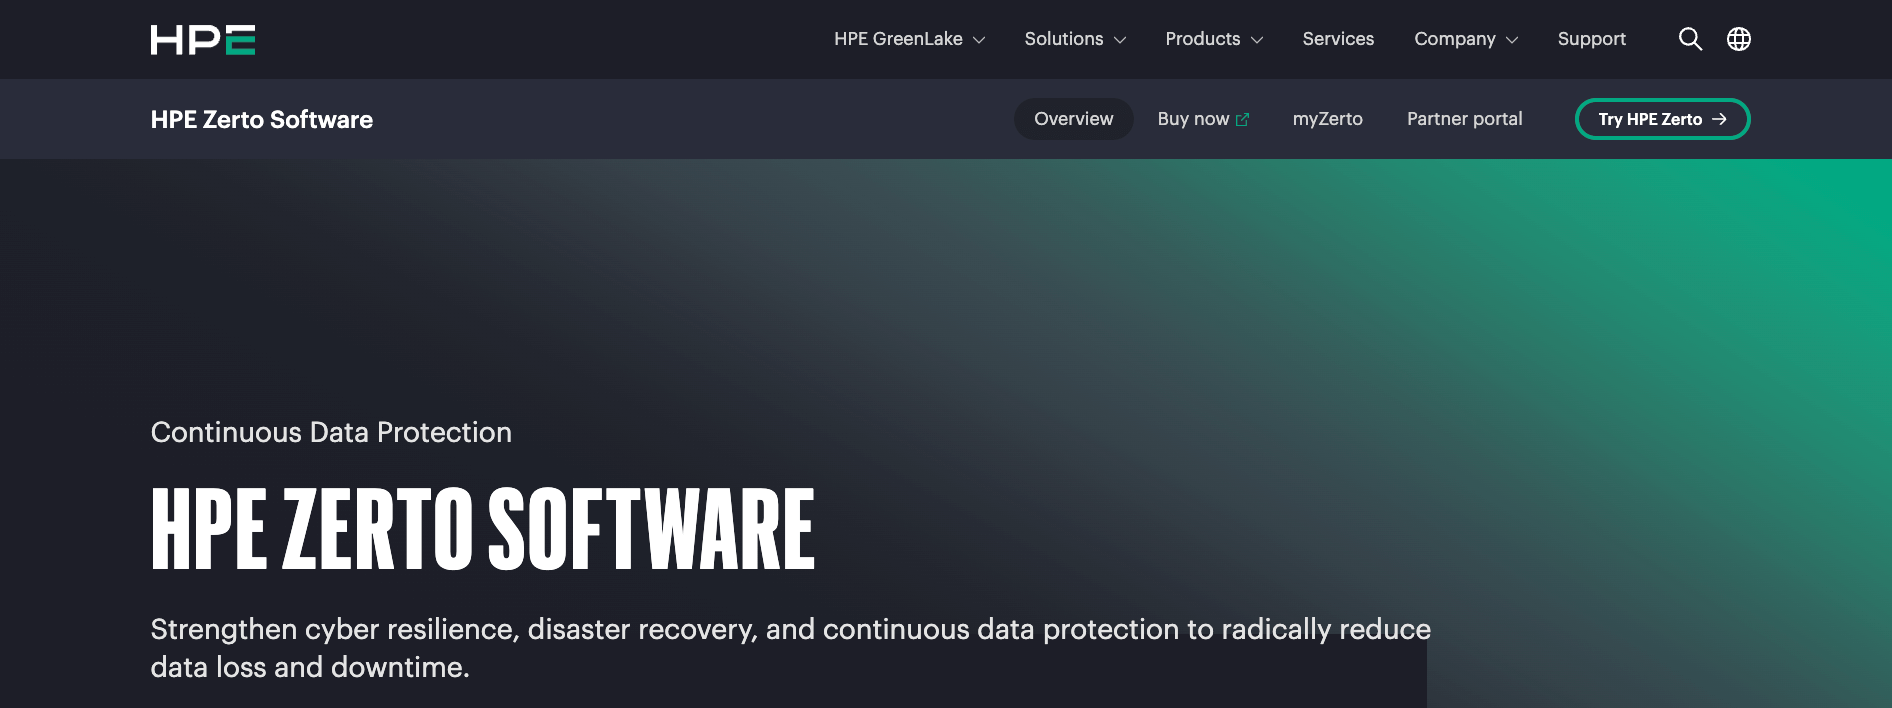This screenshot has width=1892, height=708.
Task: Go to Buy now link
Action: click(x=1203, y=119)
